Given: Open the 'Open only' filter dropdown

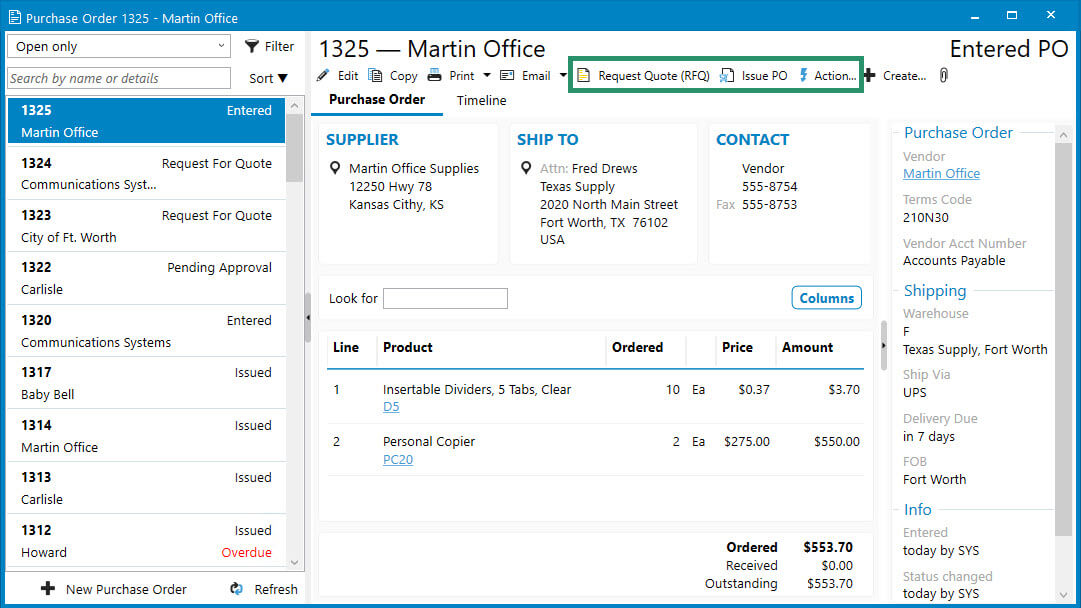Looking at the screenshot, I should [x=119, y=46].
